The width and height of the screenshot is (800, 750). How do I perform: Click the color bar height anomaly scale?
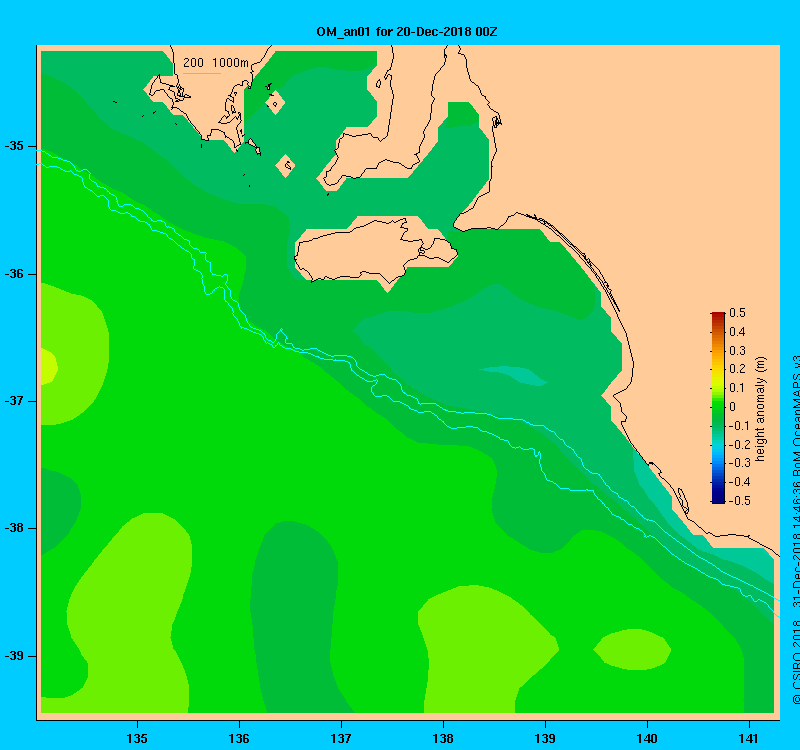point(718,408)
